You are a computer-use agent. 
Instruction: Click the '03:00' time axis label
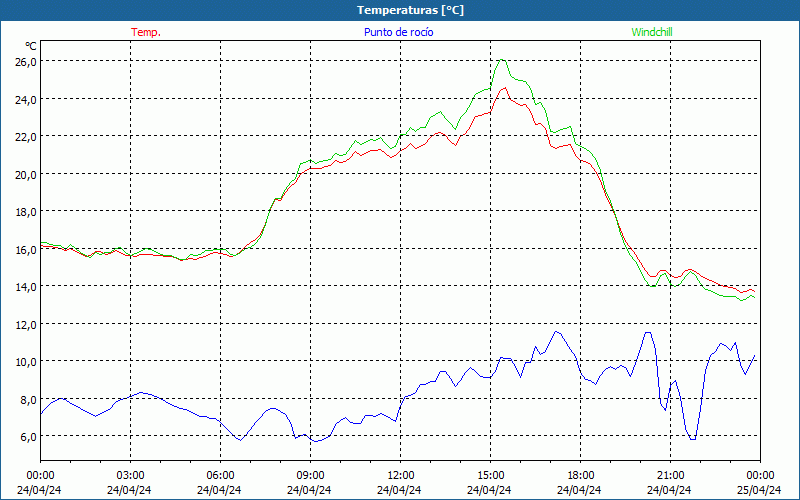pos(131,476)
